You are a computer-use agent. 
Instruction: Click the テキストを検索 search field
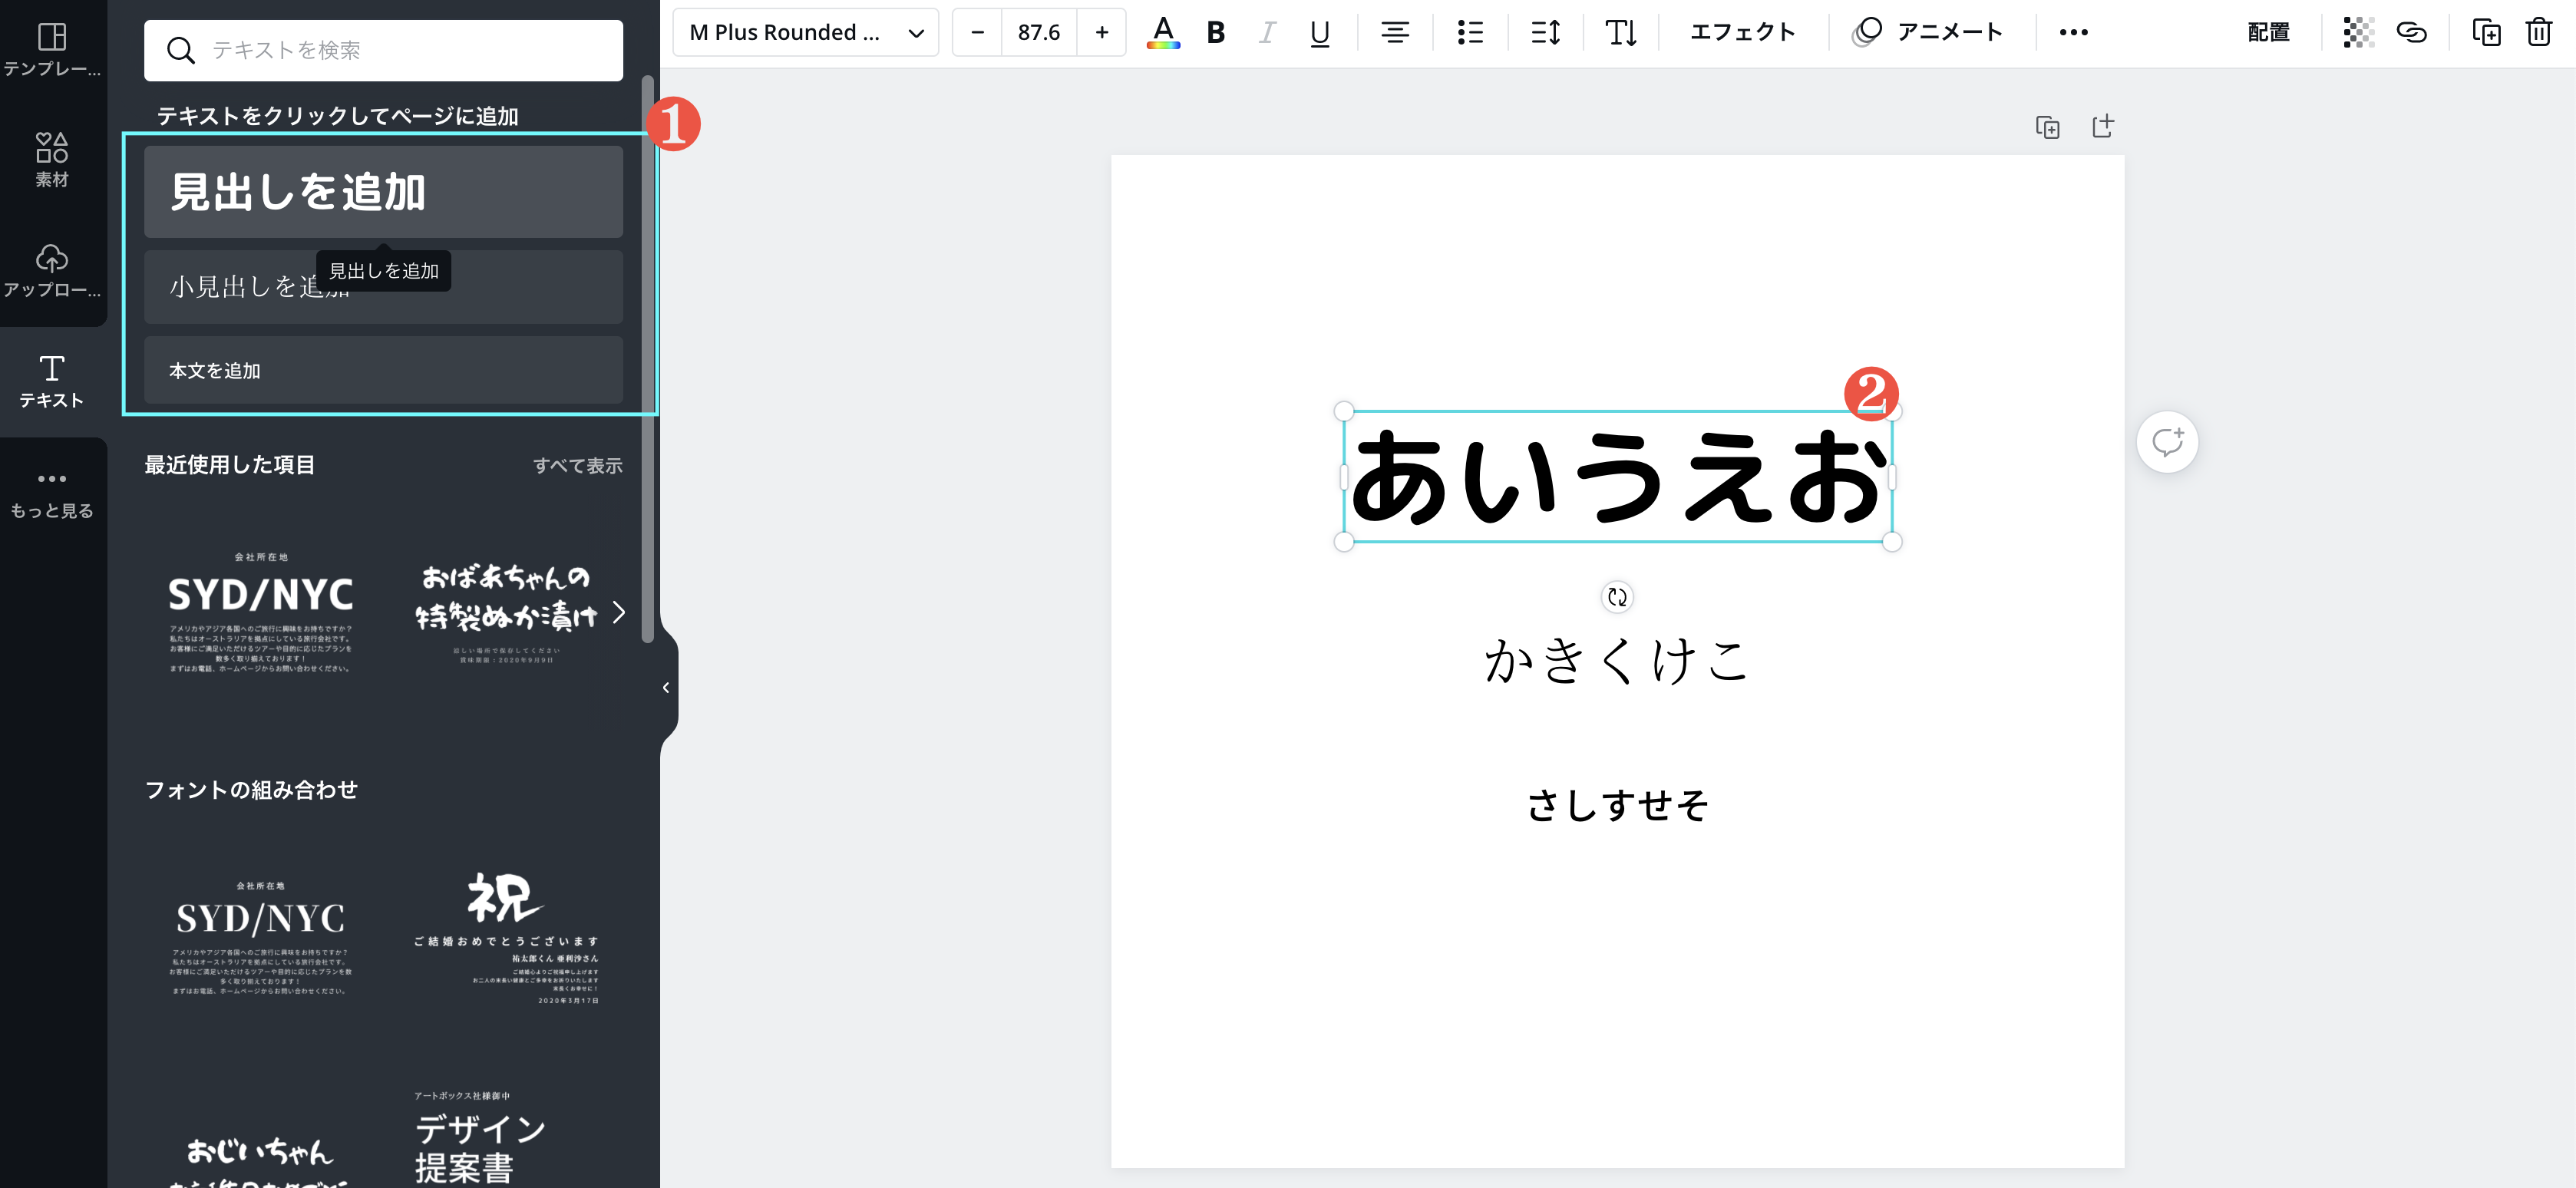coord(400,50)
